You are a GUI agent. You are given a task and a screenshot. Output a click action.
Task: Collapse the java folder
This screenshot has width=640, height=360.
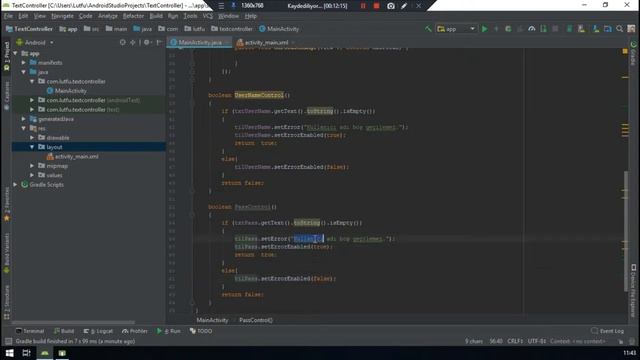24,72
